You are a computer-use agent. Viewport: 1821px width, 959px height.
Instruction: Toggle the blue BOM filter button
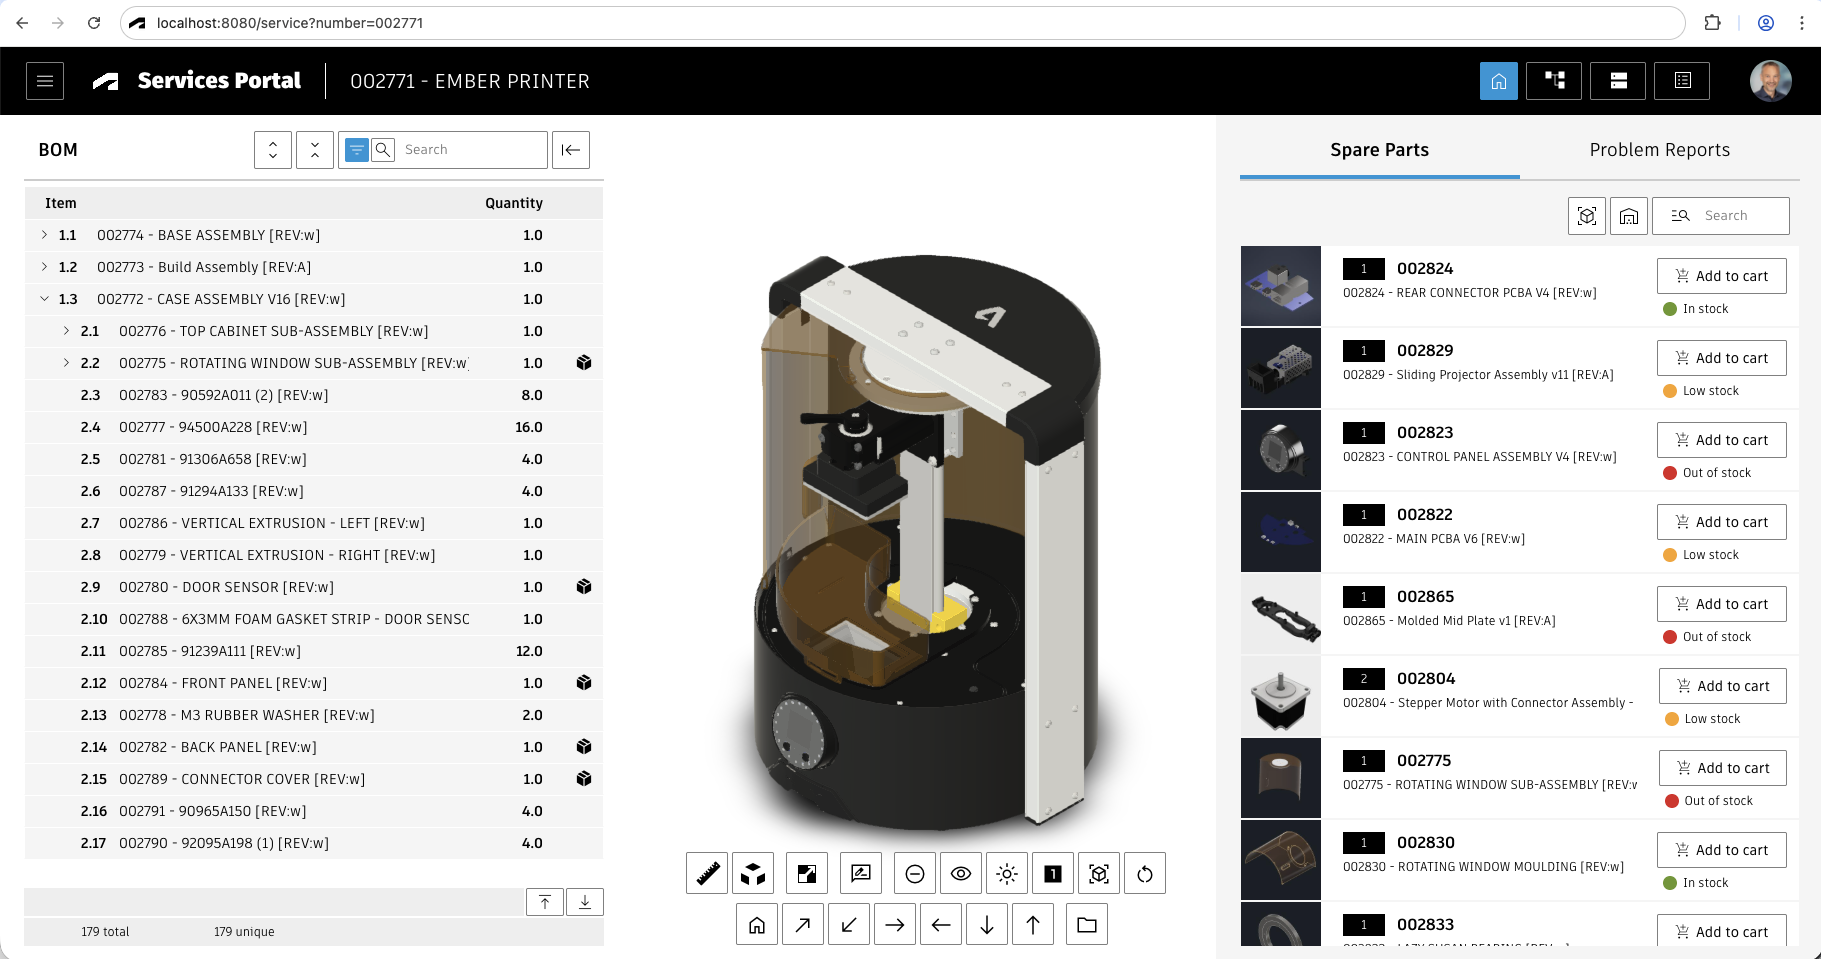point(357,150)
